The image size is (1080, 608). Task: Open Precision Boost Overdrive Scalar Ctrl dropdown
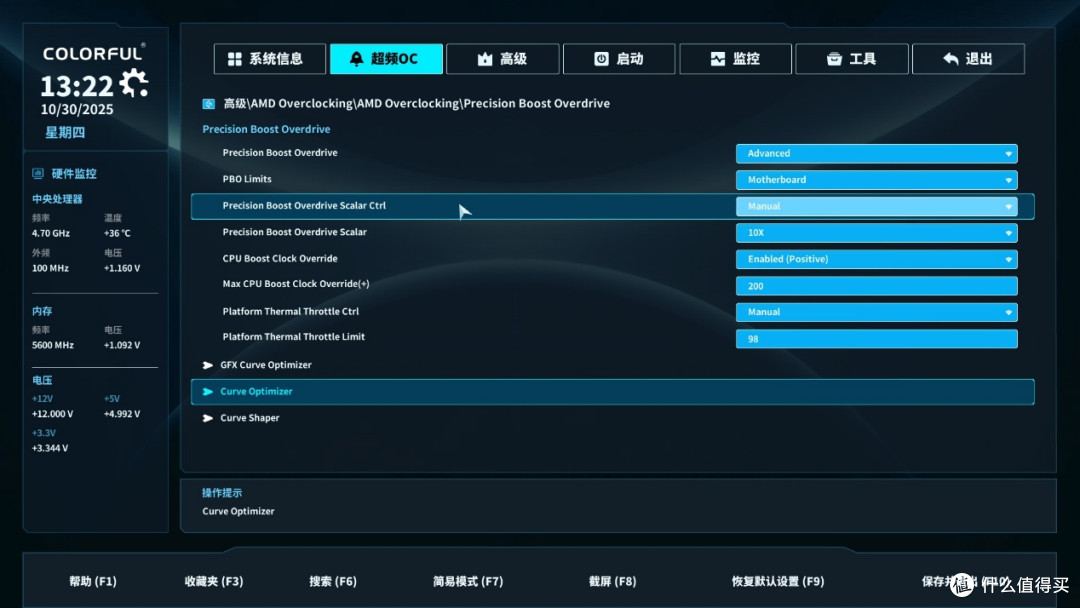[876, 207]
